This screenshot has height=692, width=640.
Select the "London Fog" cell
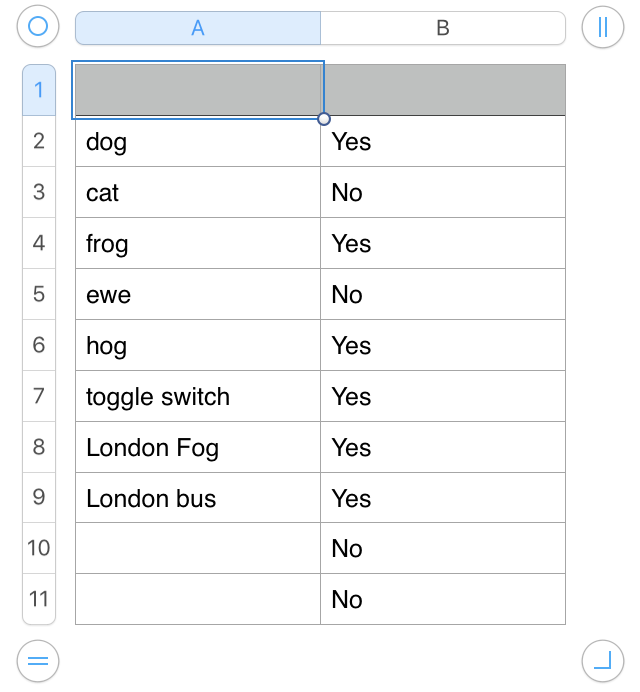coord(198,448)
